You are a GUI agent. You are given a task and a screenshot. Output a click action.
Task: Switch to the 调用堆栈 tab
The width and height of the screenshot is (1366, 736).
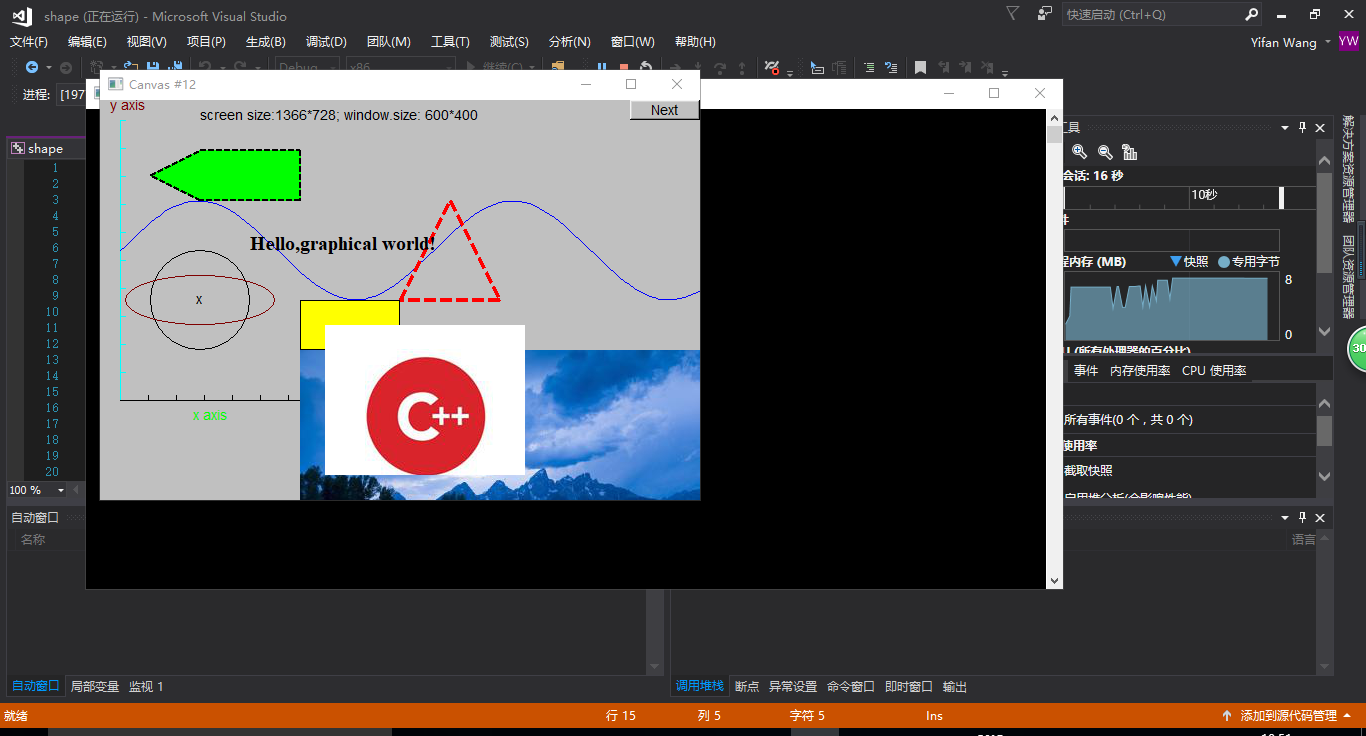point(700,686)
